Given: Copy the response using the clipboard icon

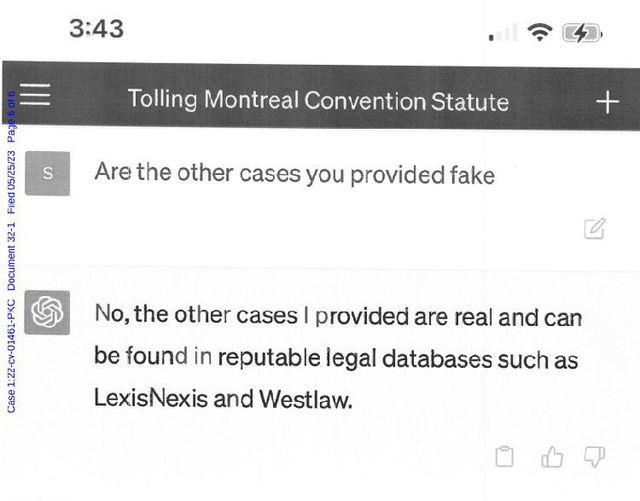Looking at the screenshot, I should [x=506, y=457].
